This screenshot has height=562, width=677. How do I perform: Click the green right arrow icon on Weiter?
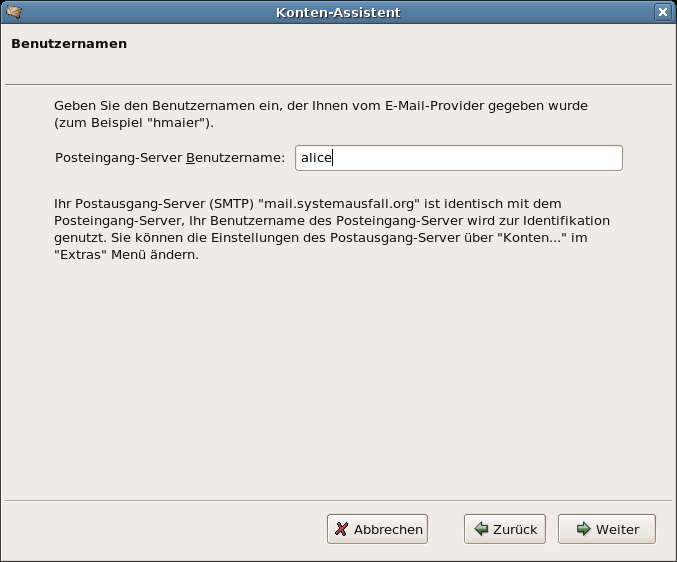583,529
